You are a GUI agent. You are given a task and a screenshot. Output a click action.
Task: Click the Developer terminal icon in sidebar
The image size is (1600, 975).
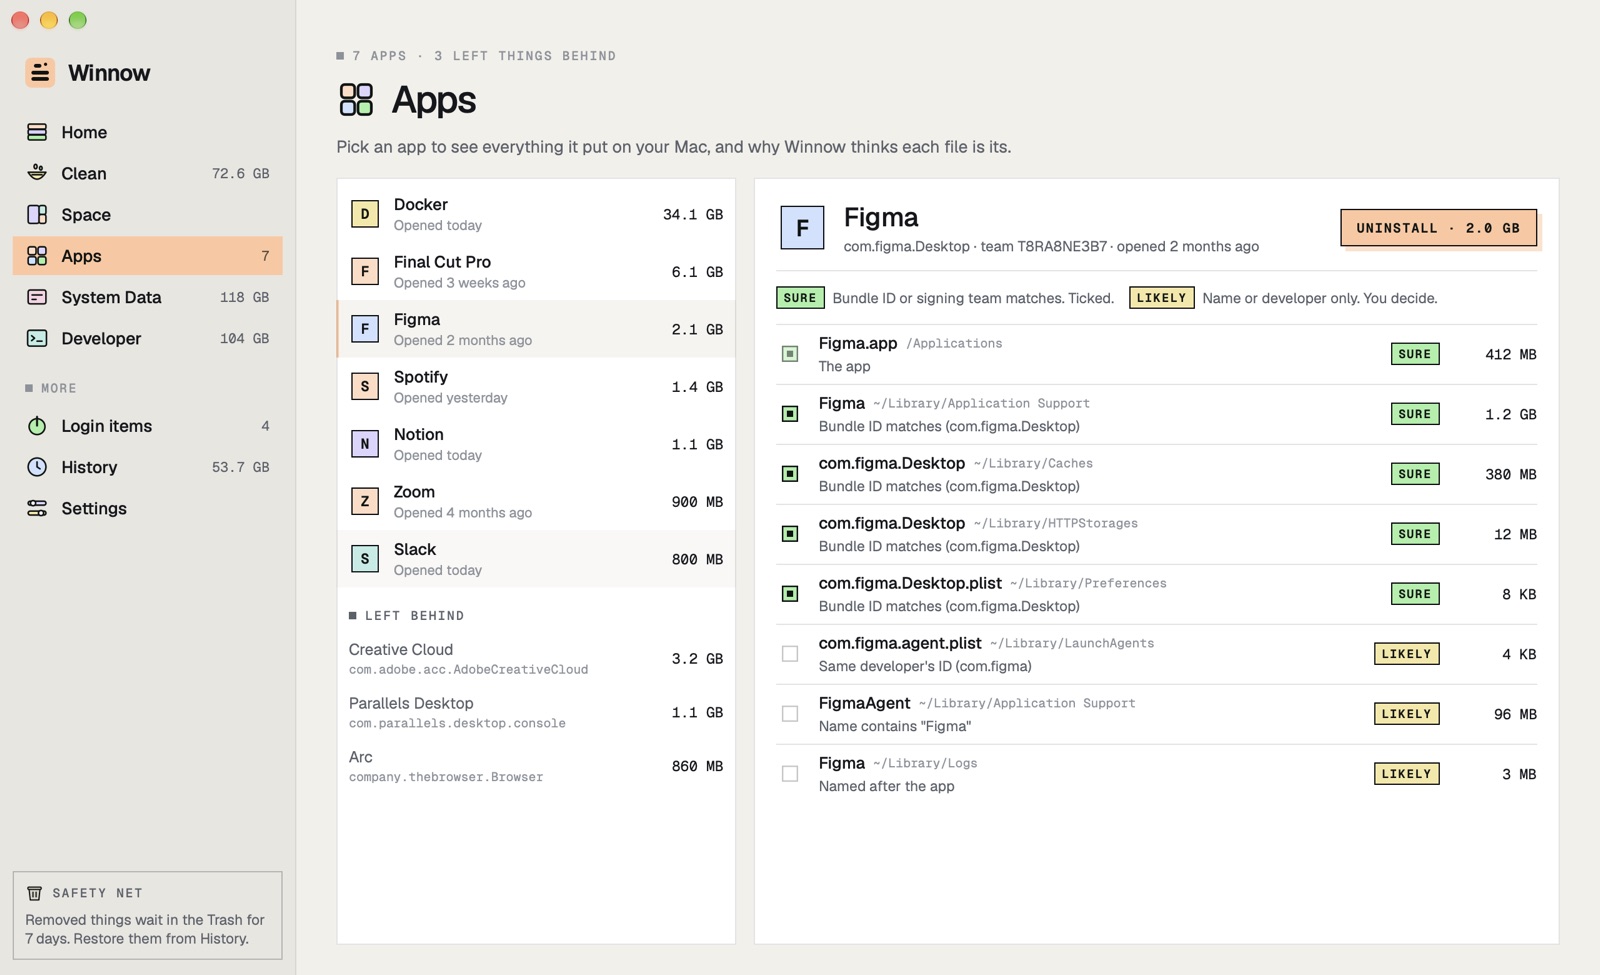37,338
